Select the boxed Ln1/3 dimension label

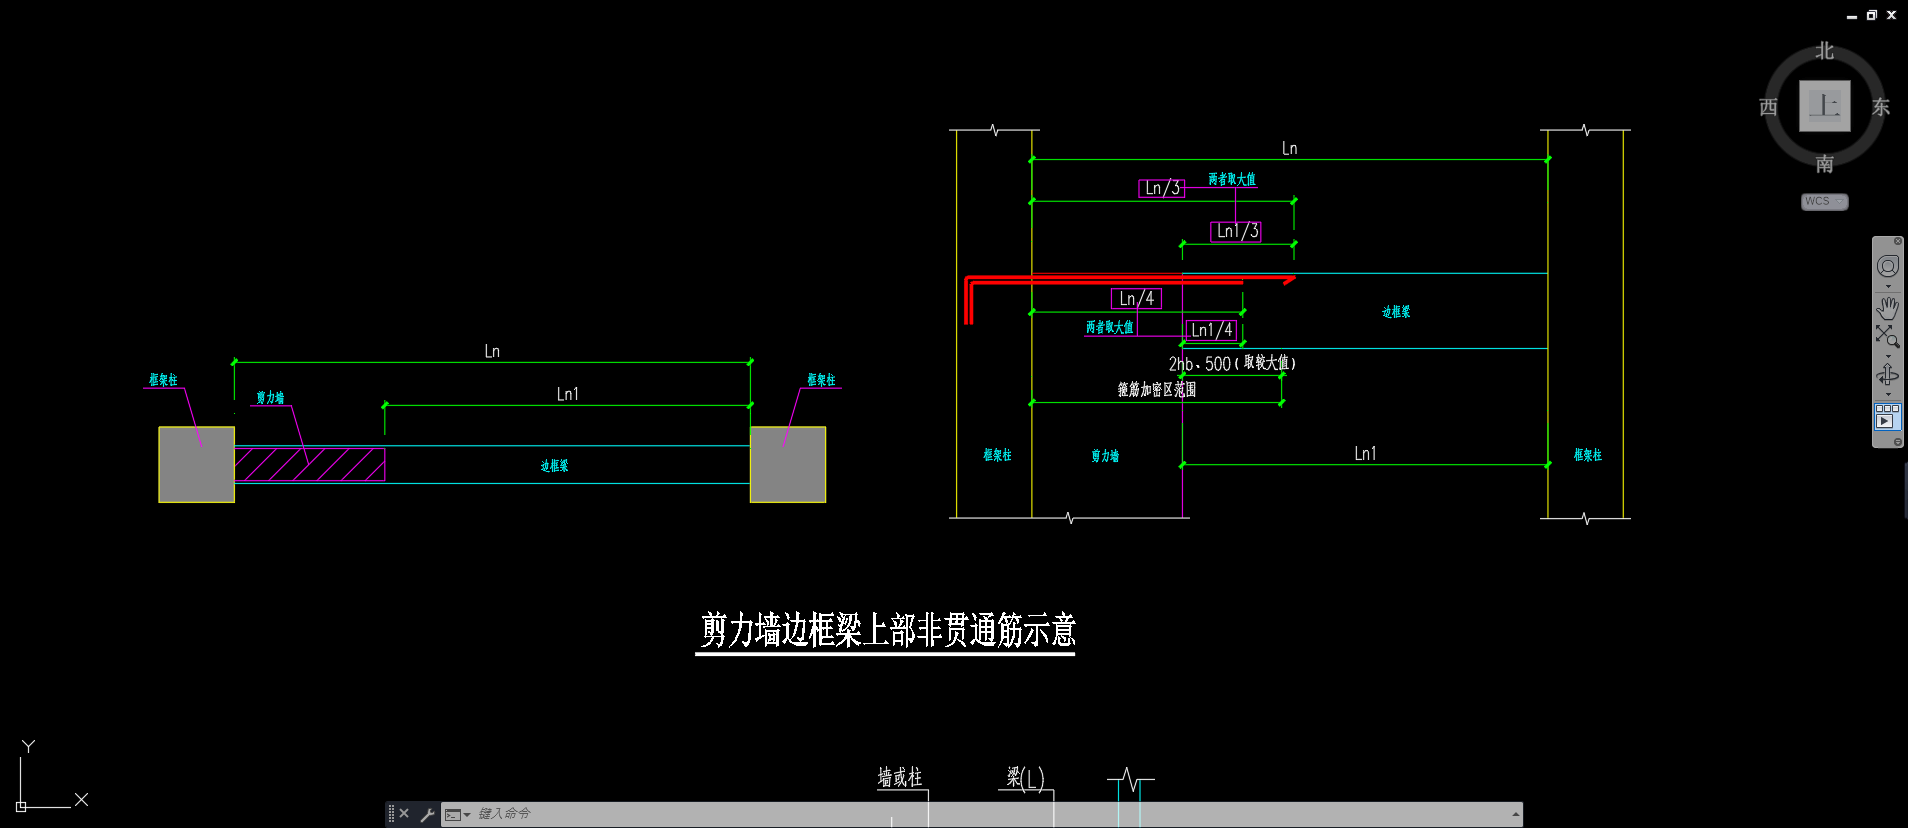click(x=1236, y=231)
